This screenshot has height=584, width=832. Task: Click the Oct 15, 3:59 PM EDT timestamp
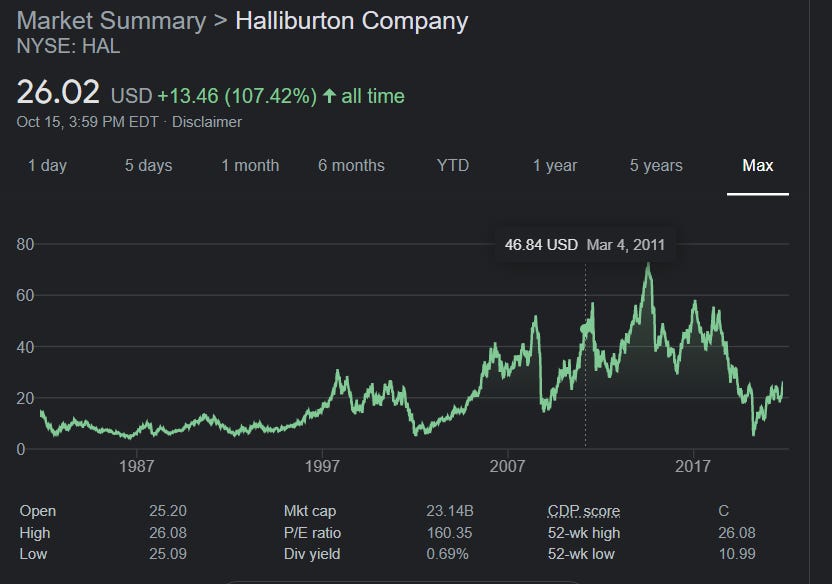88,122
